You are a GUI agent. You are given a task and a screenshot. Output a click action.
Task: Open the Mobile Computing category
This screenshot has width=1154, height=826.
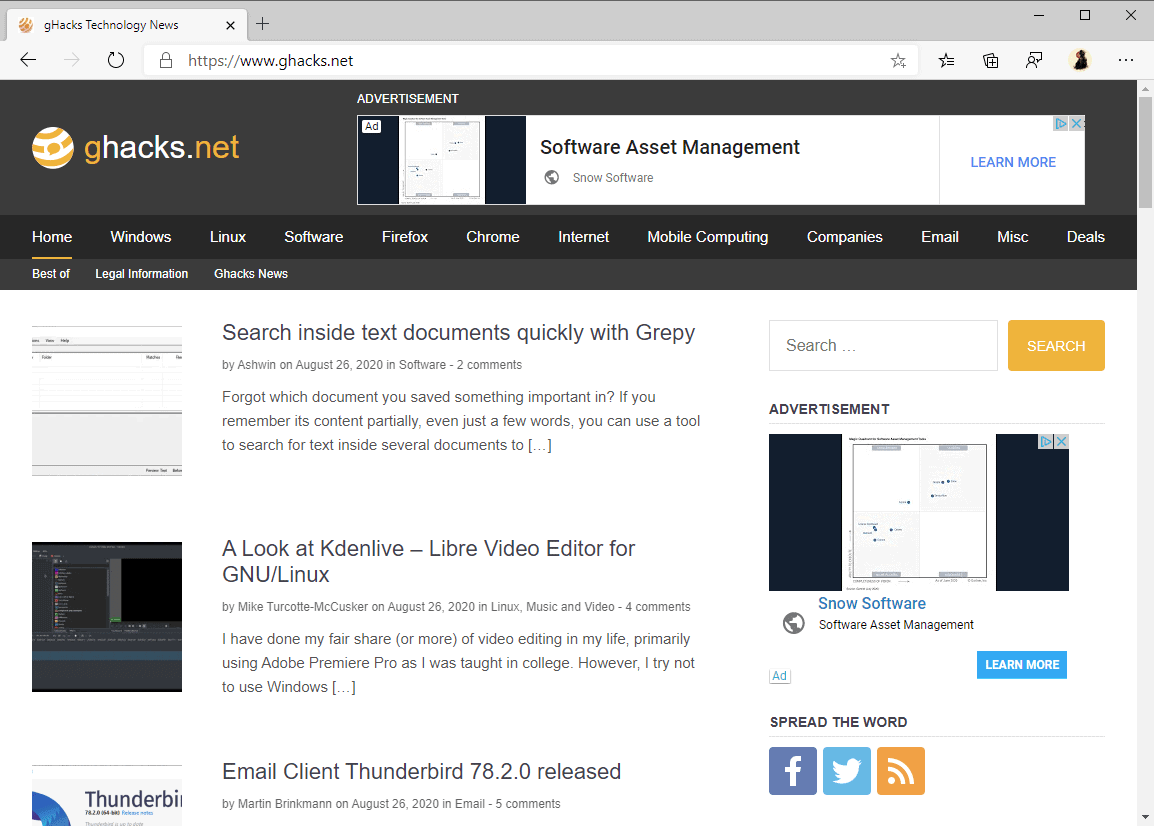click(x=707, y=237)
